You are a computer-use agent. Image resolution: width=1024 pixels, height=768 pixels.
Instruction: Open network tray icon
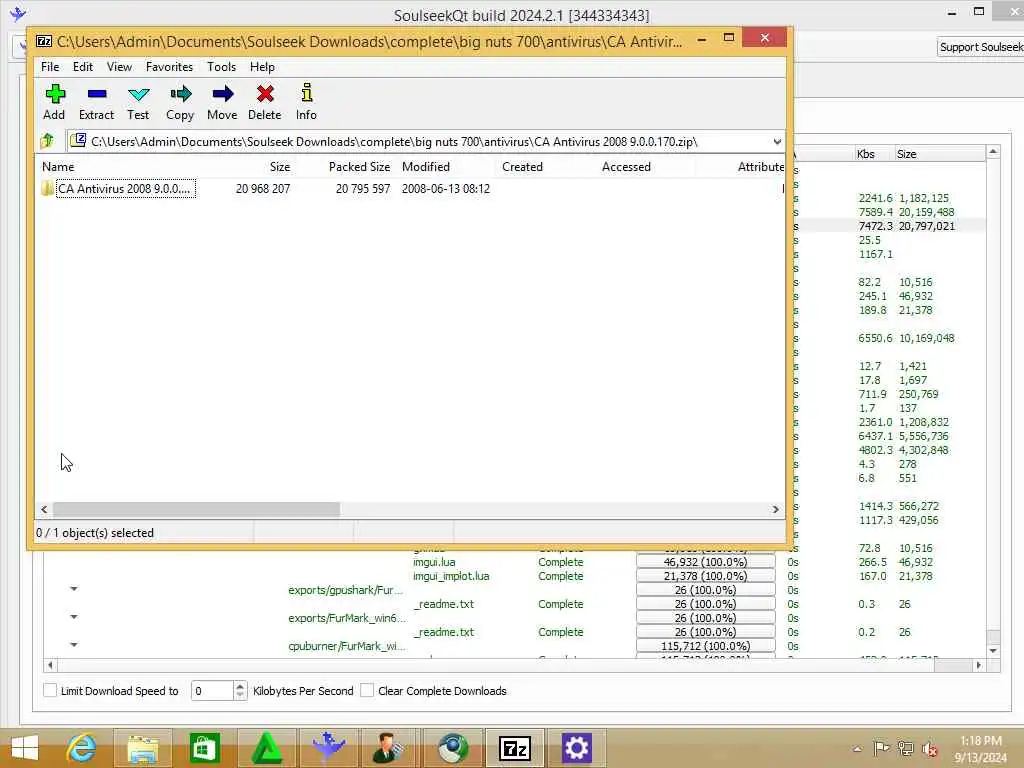click(x=906, y=748)
